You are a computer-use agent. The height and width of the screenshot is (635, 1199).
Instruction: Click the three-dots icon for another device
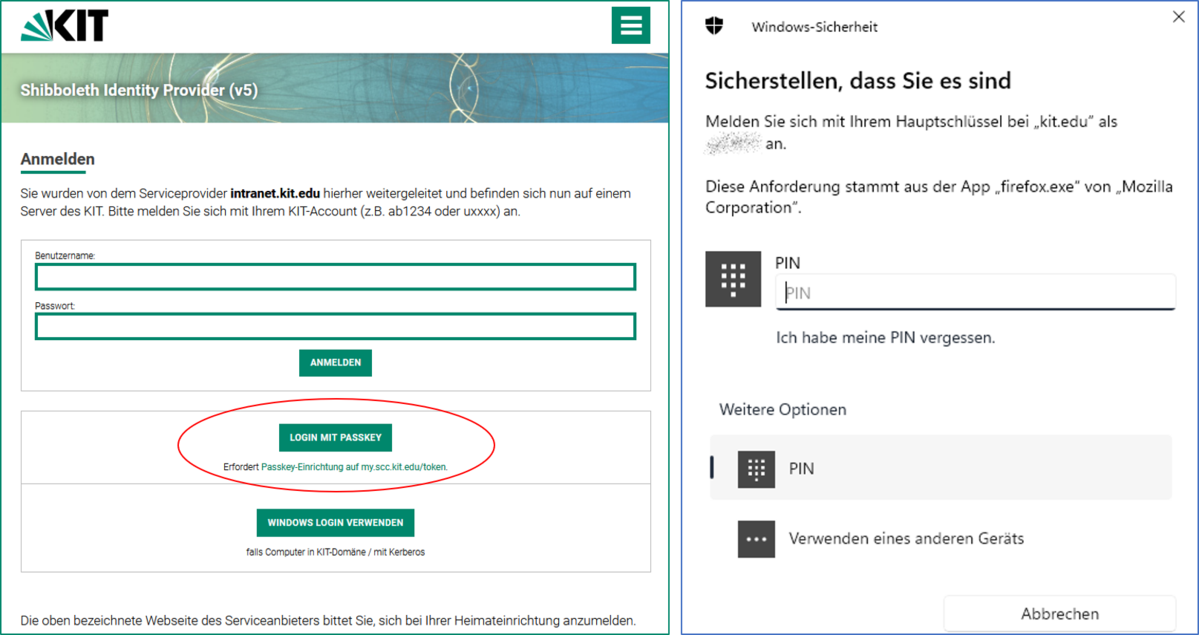756,538
